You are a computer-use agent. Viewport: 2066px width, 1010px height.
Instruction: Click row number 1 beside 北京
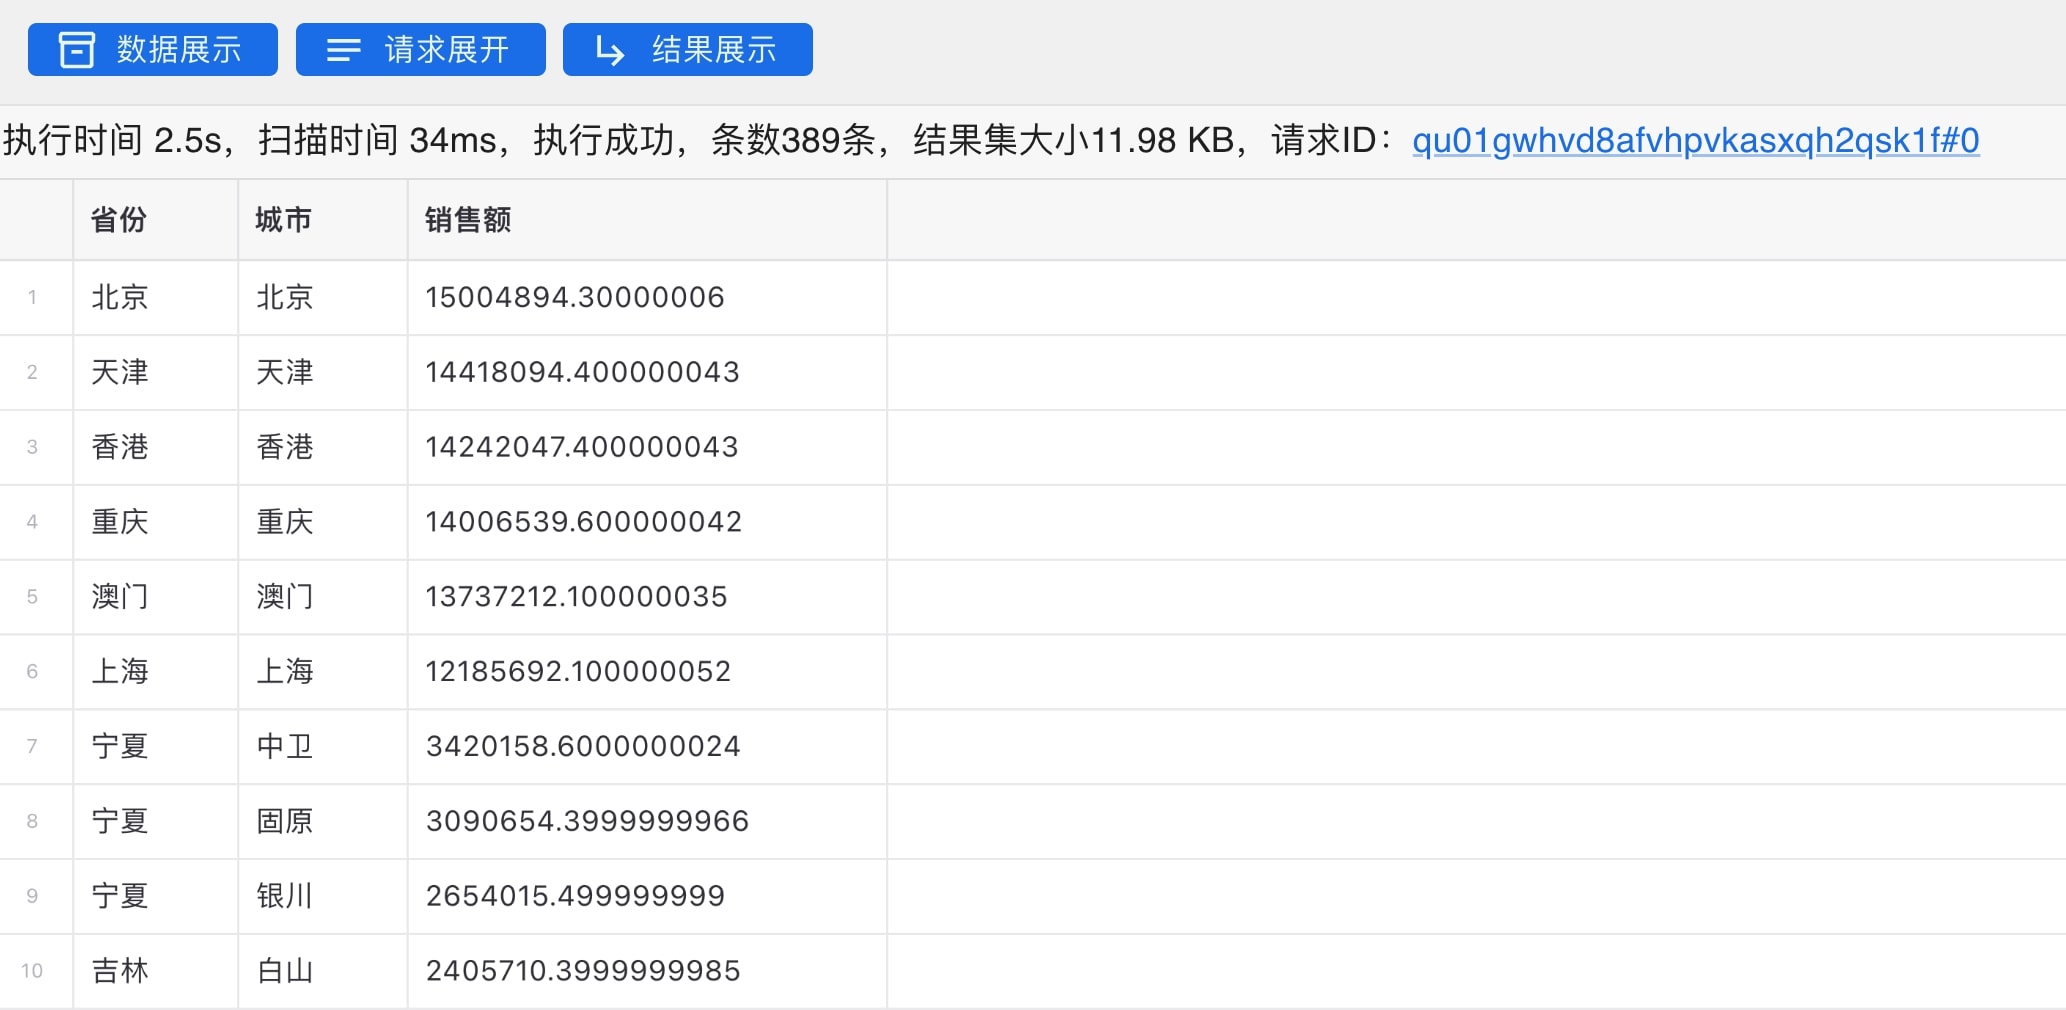click(x=34, y=297)
